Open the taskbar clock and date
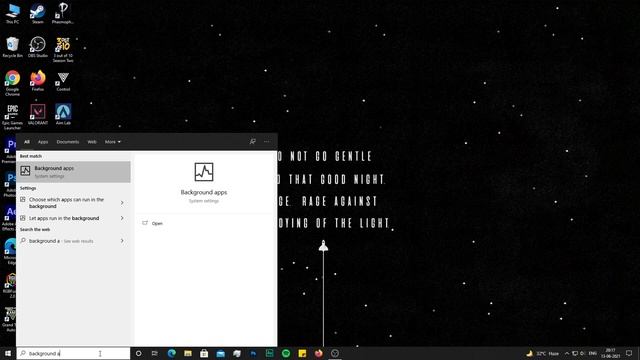The image size is (640, 360). point(611,353)
